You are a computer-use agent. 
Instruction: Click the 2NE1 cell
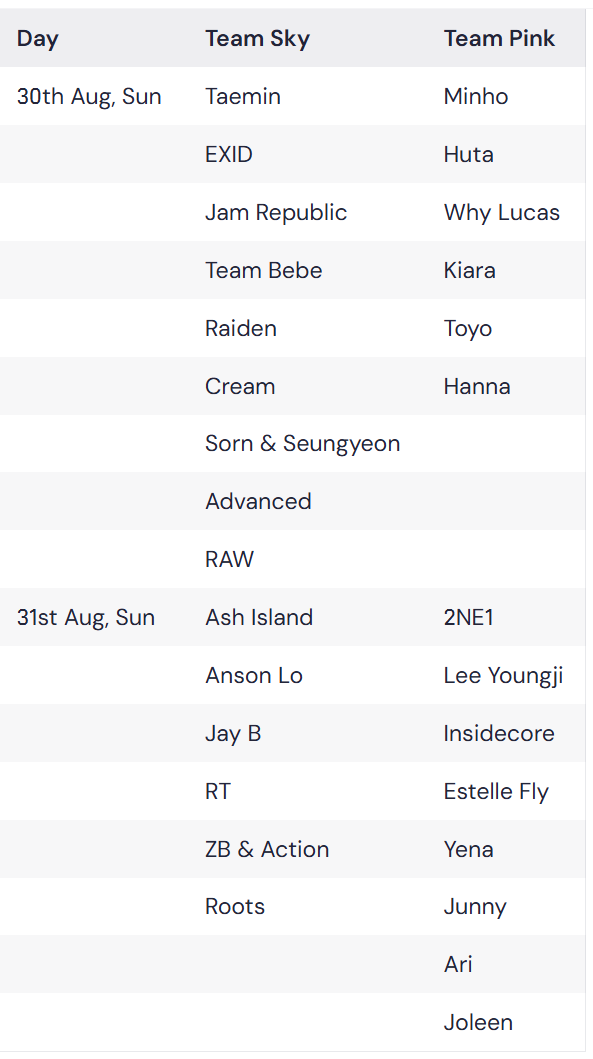pyautogui.click(x=468, y=617)
